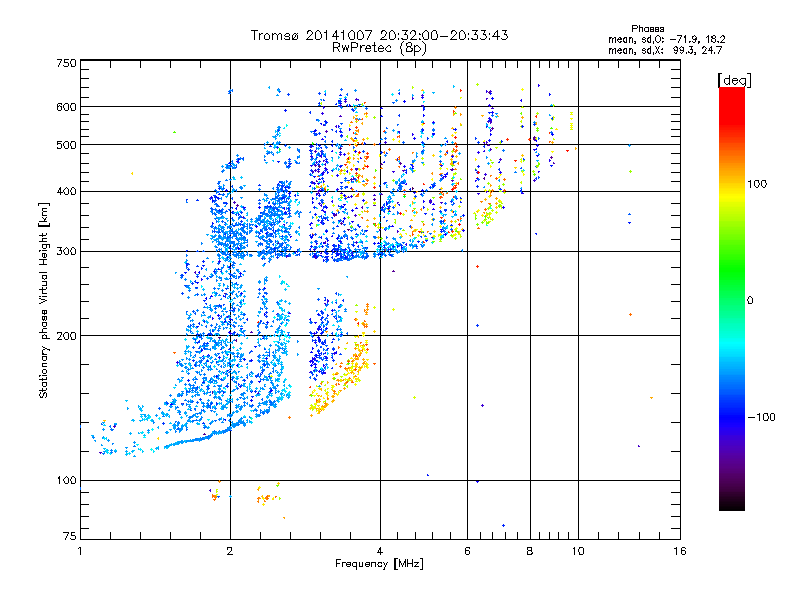Click the '[deg]' colorbar unit label
This screenshot has height=600, width=800.
pos(734,80)
